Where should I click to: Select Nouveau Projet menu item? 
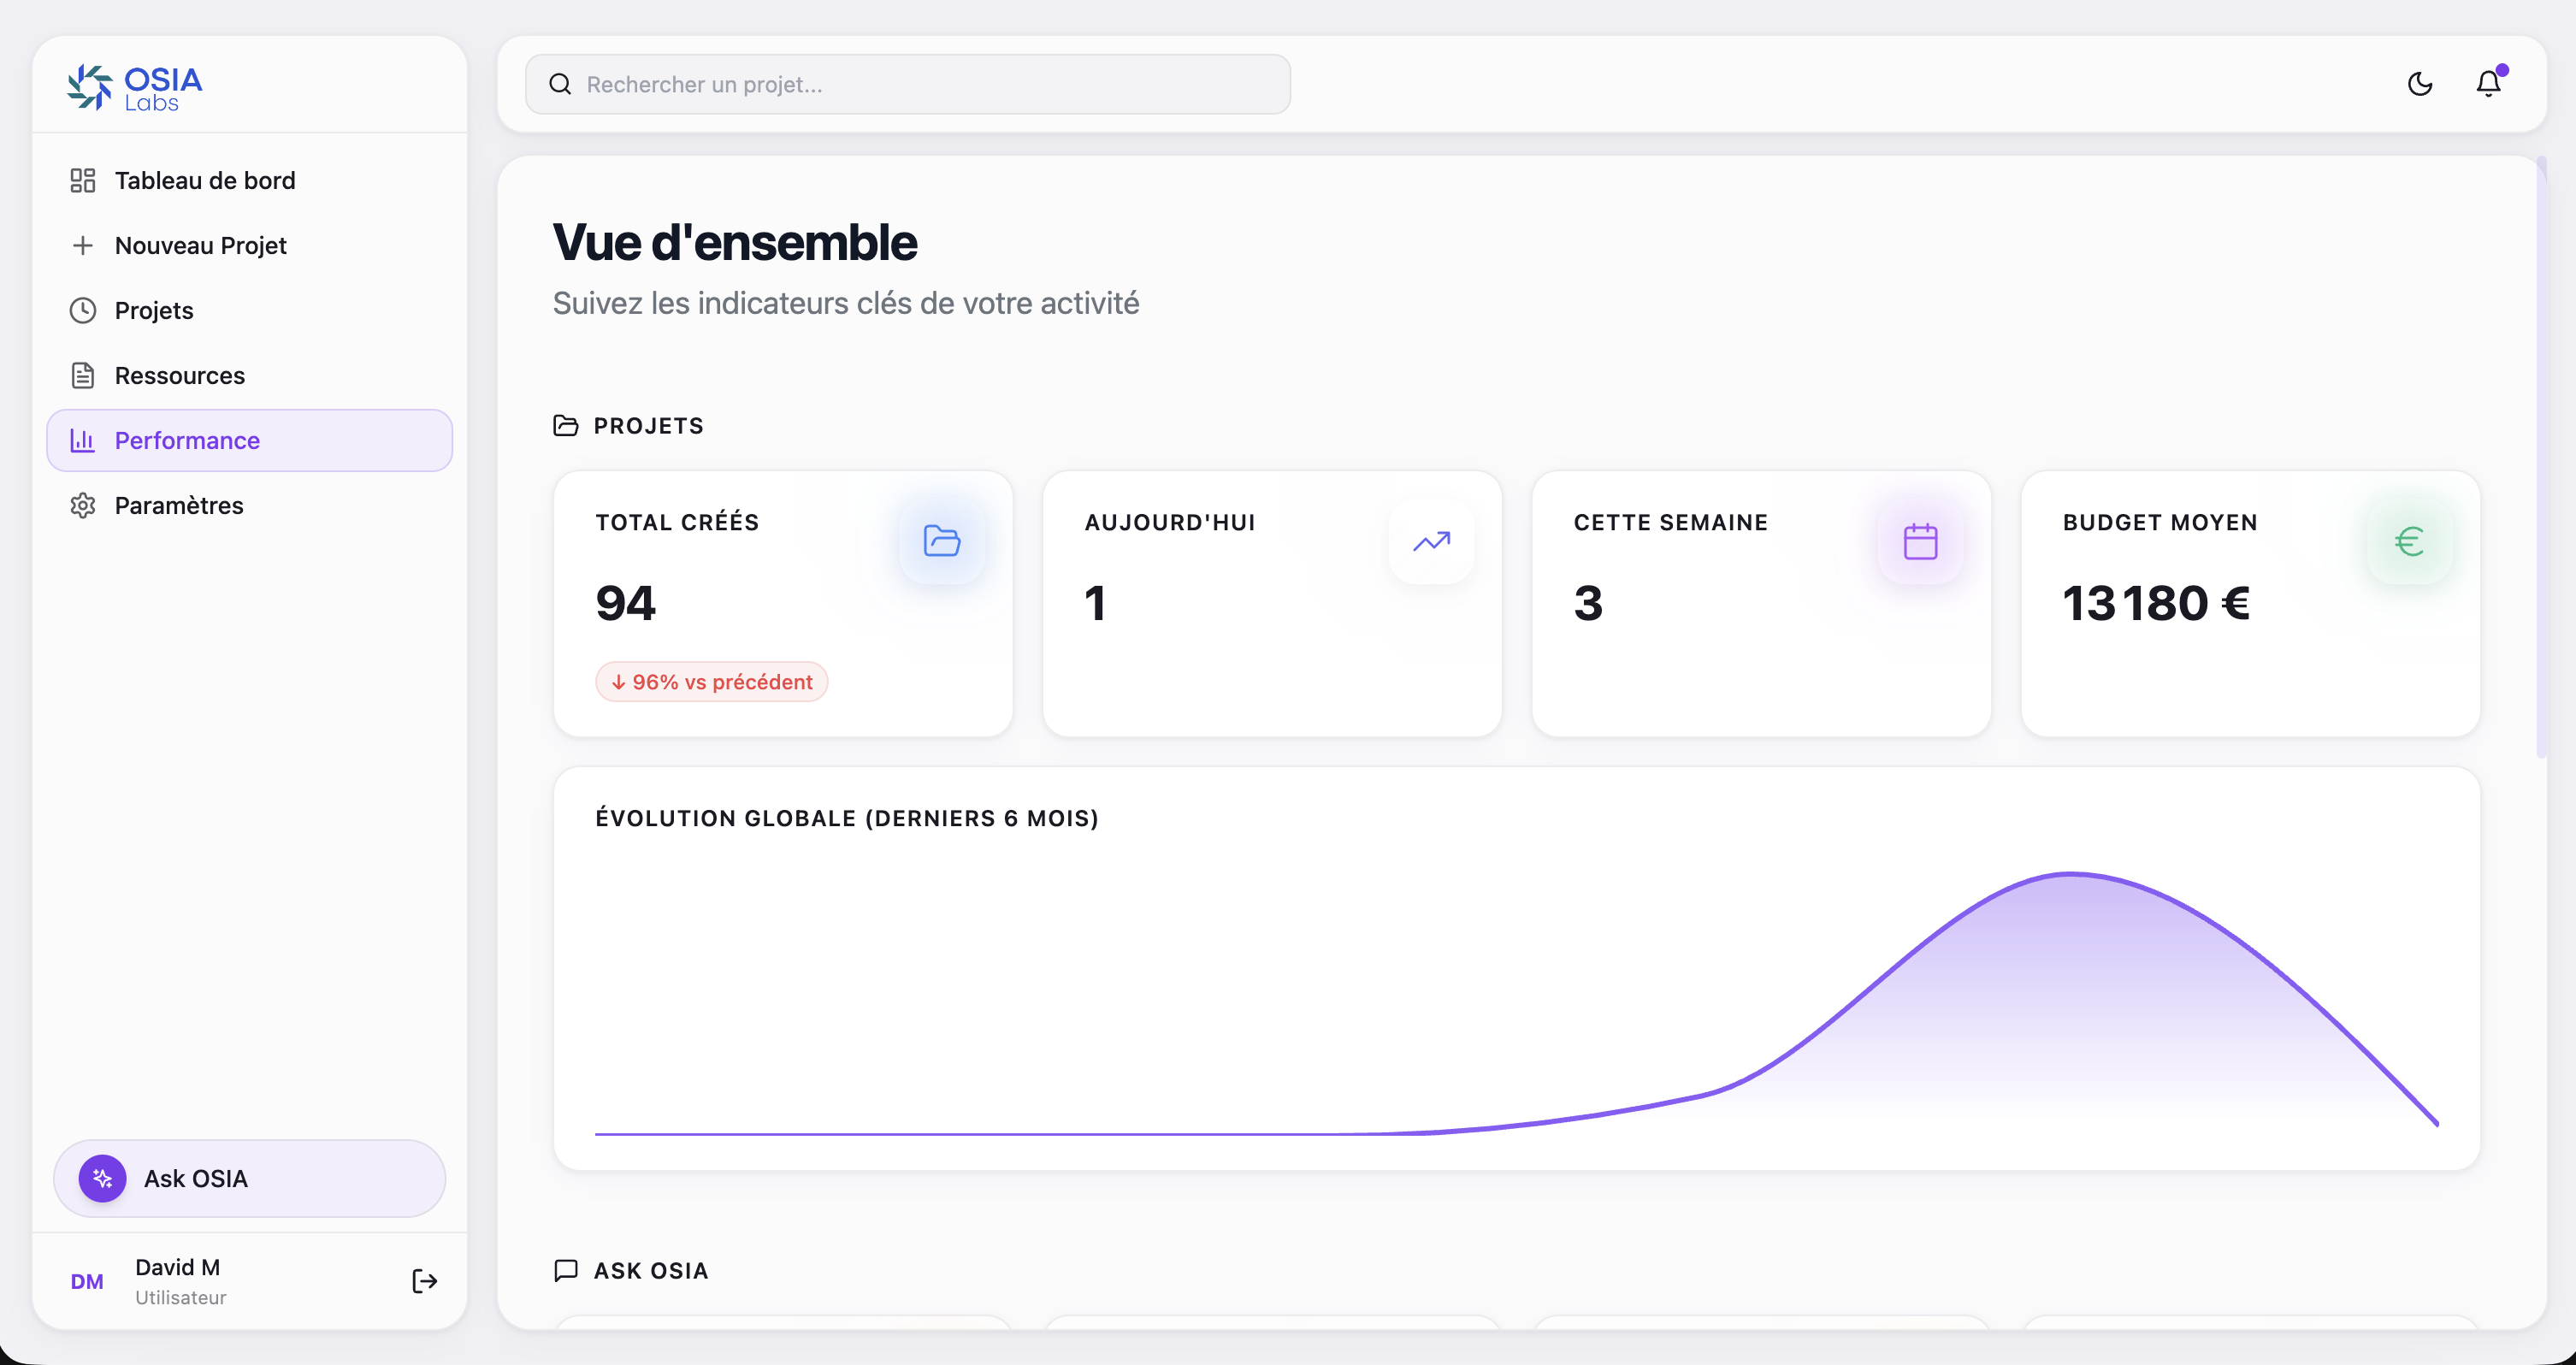click(x=200, y=246)
